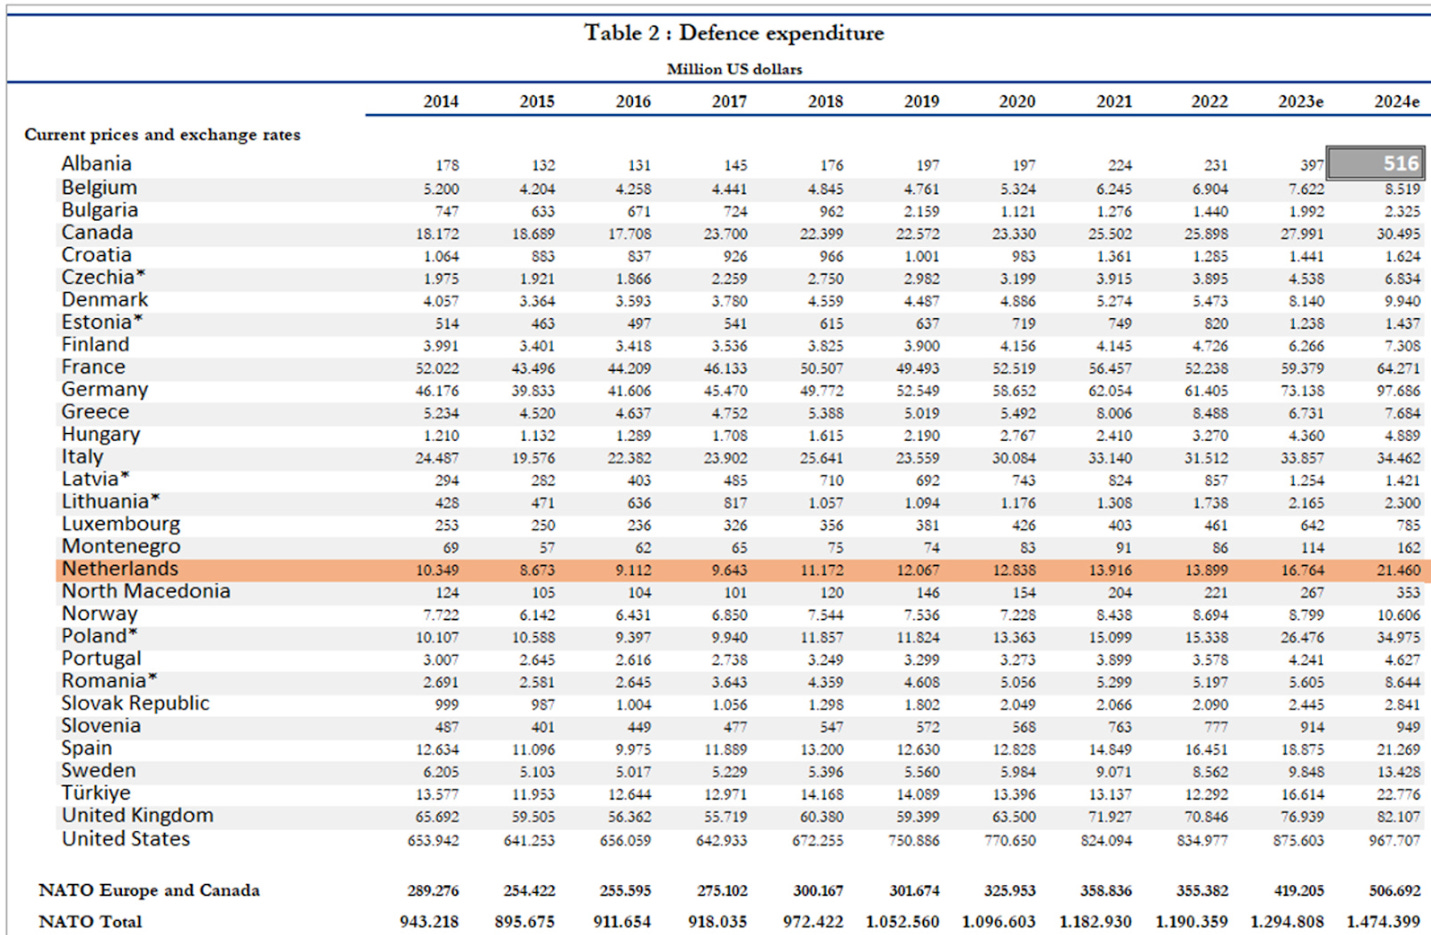Select the Czechia* row label
This screenshot has width=1431, height=935.
coord(104,277)
